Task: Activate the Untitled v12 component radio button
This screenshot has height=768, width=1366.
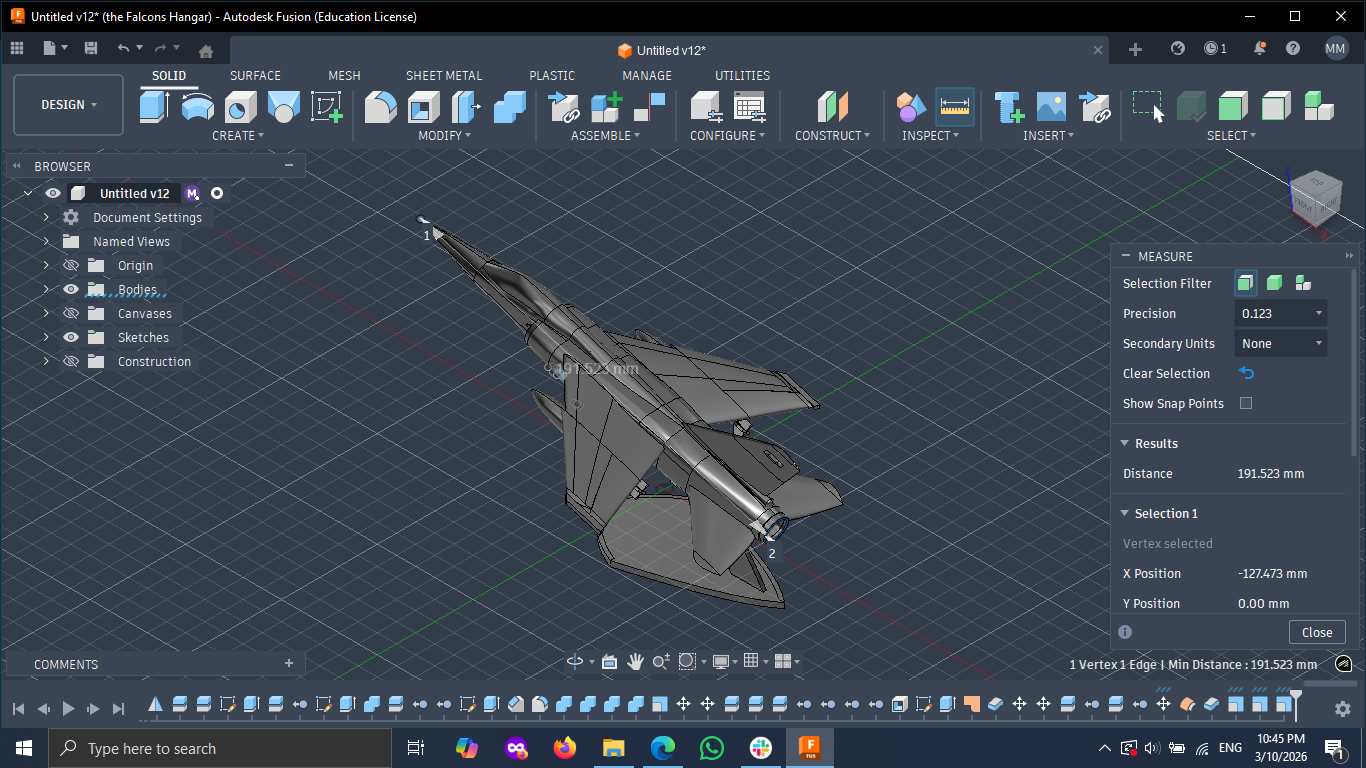Action: [217, 193]
